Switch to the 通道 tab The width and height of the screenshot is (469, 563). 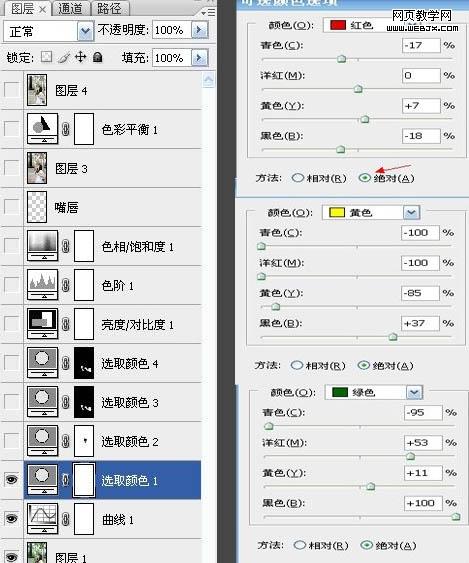[70, 9]
